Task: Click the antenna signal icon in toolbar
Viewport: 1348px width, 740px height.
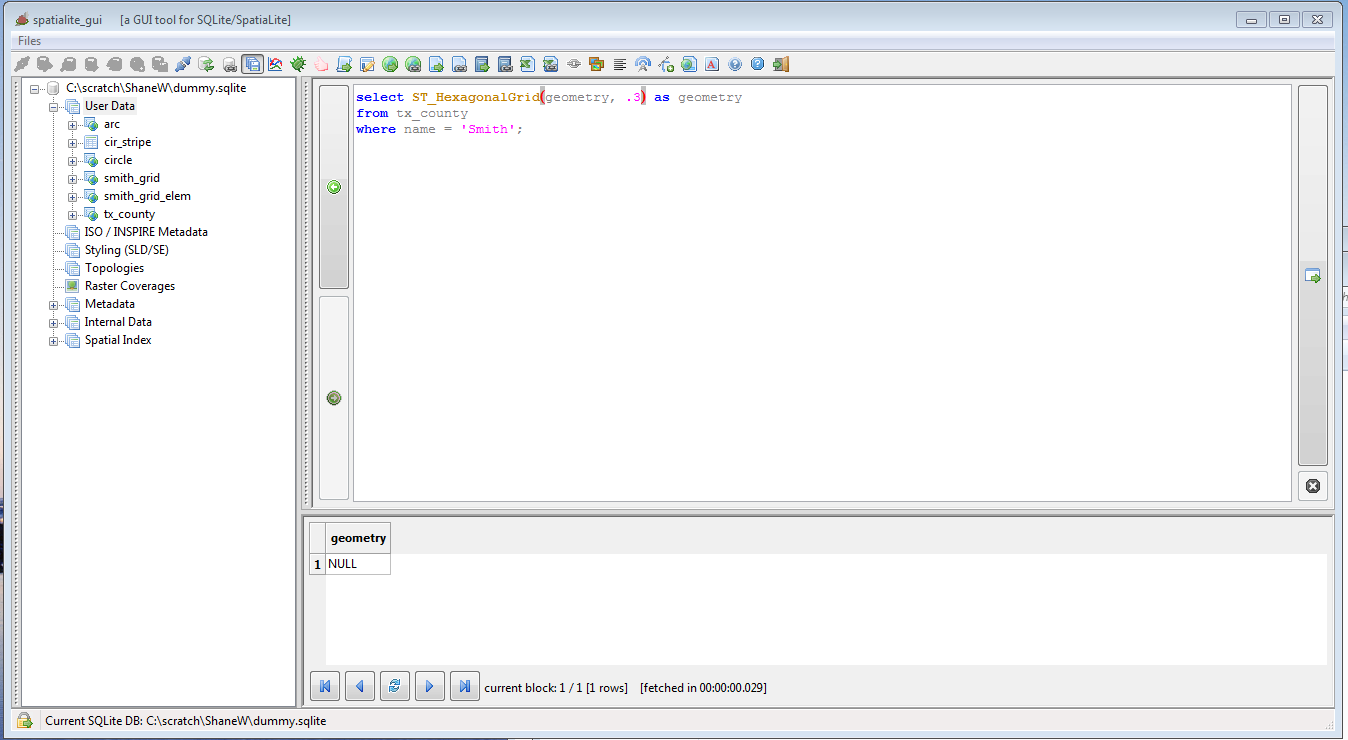Action: pos(643,64)
